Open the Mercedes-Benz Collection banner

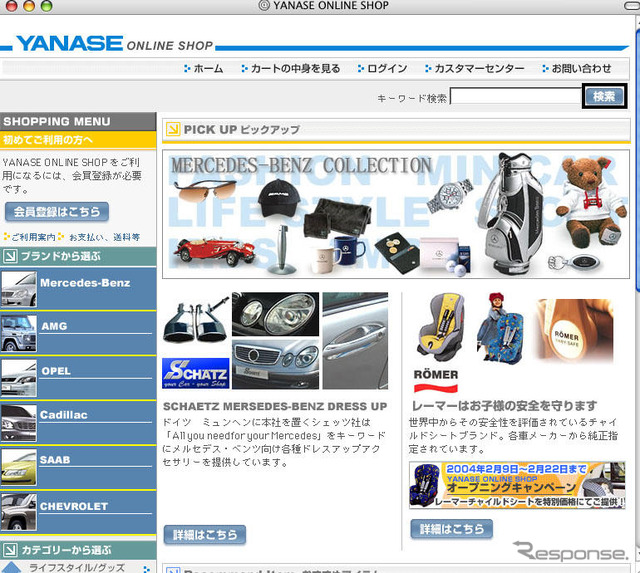396,214
